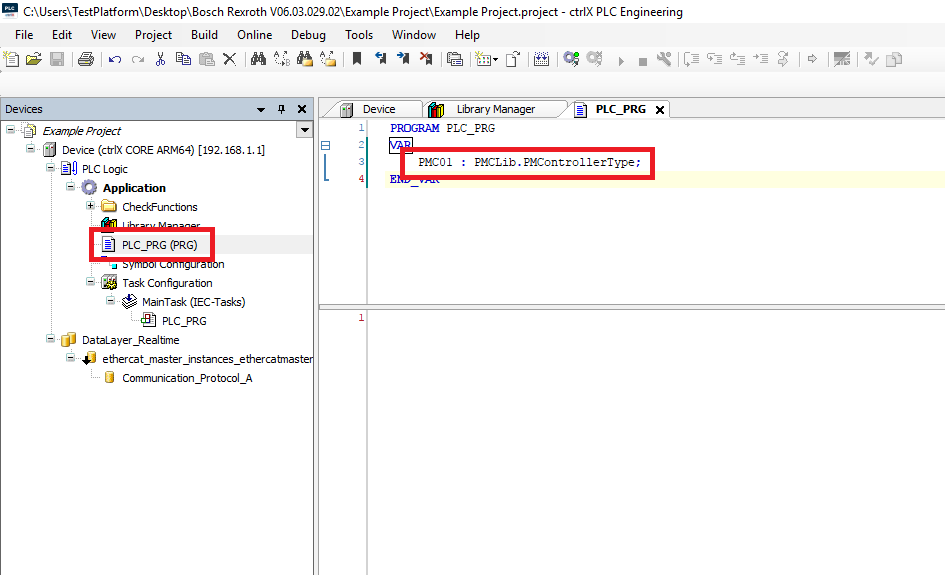Toggle bookmark with the bookmark icon
945x575 pixels.
[357, 60]
